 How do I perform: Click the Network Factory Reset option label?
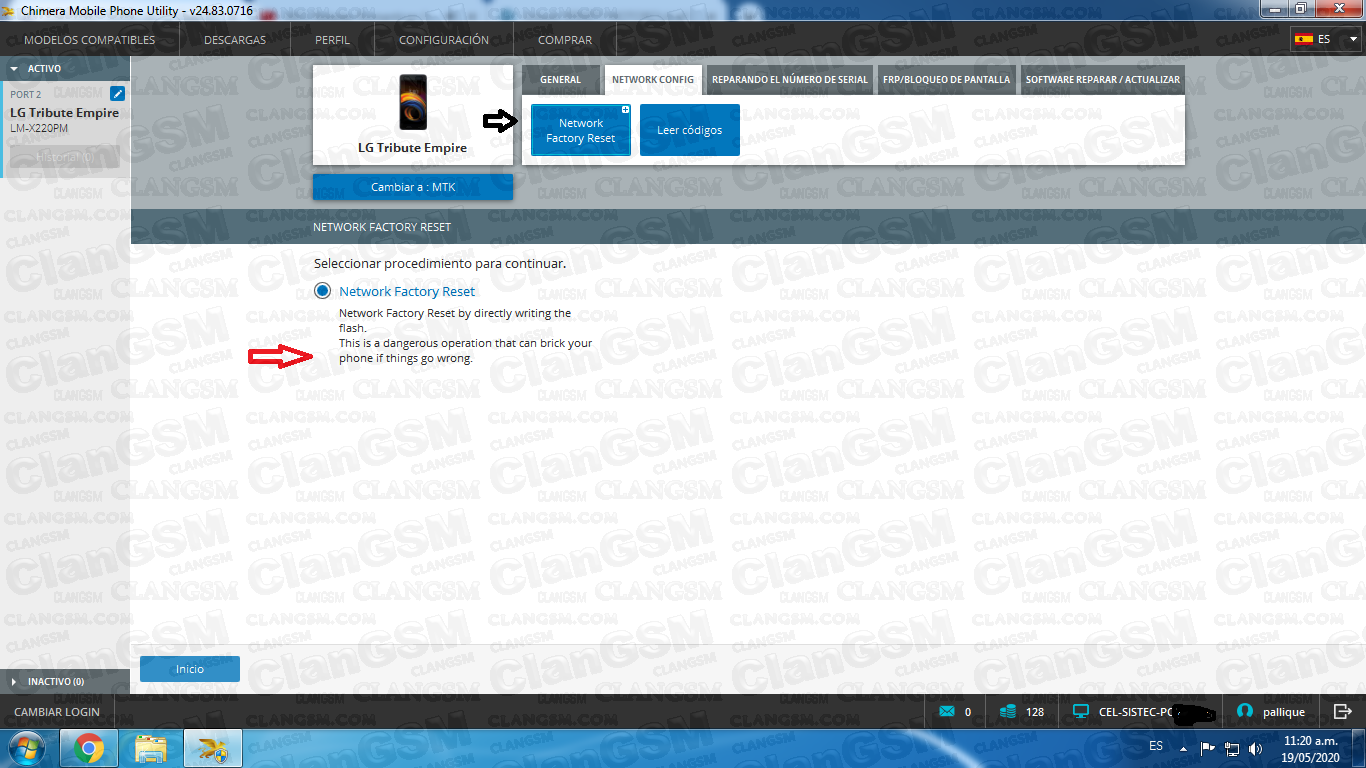pyautogui.click(x=407, y=291)
